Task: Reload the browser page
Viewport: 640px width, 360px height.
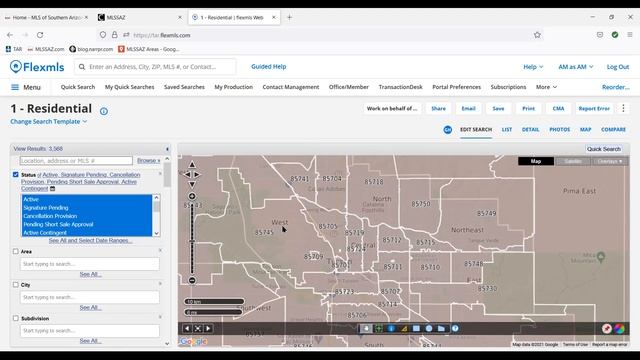Action: [x=40, y=35]
